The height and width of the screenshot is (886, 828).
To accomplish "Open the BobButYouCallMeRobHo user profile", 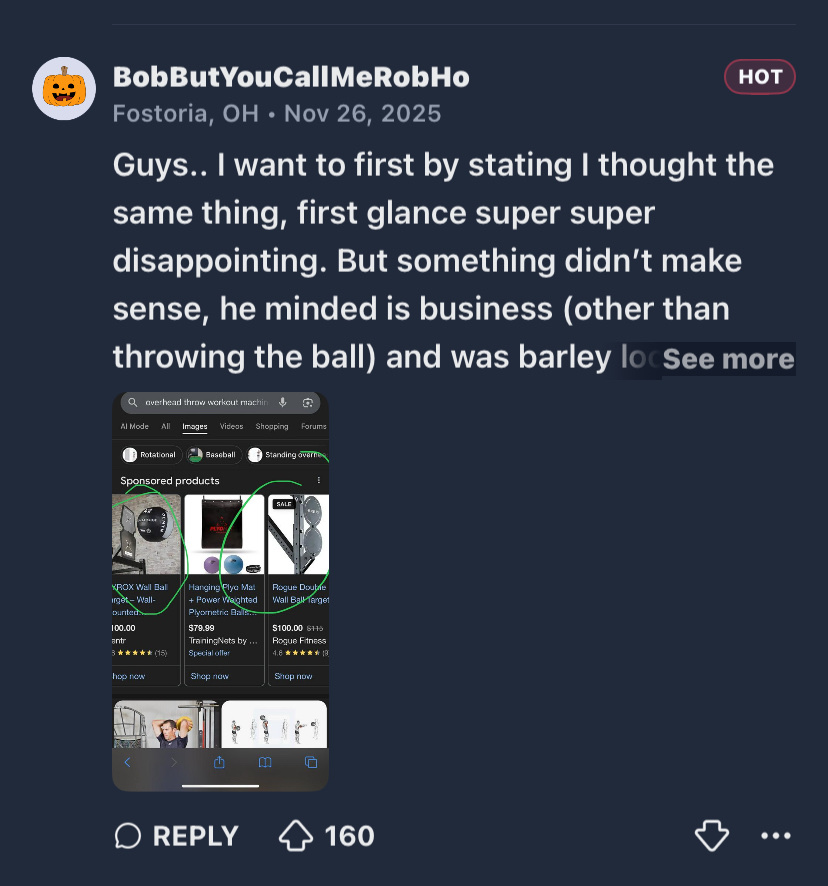I will click(291, 77).
